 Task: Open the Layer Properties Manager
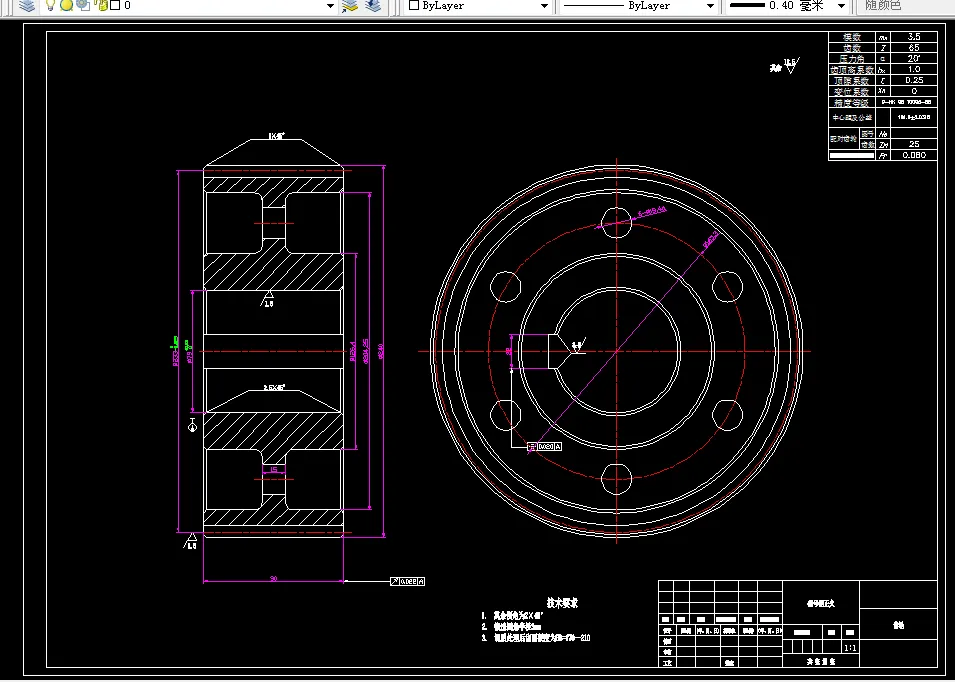point(27,5)
